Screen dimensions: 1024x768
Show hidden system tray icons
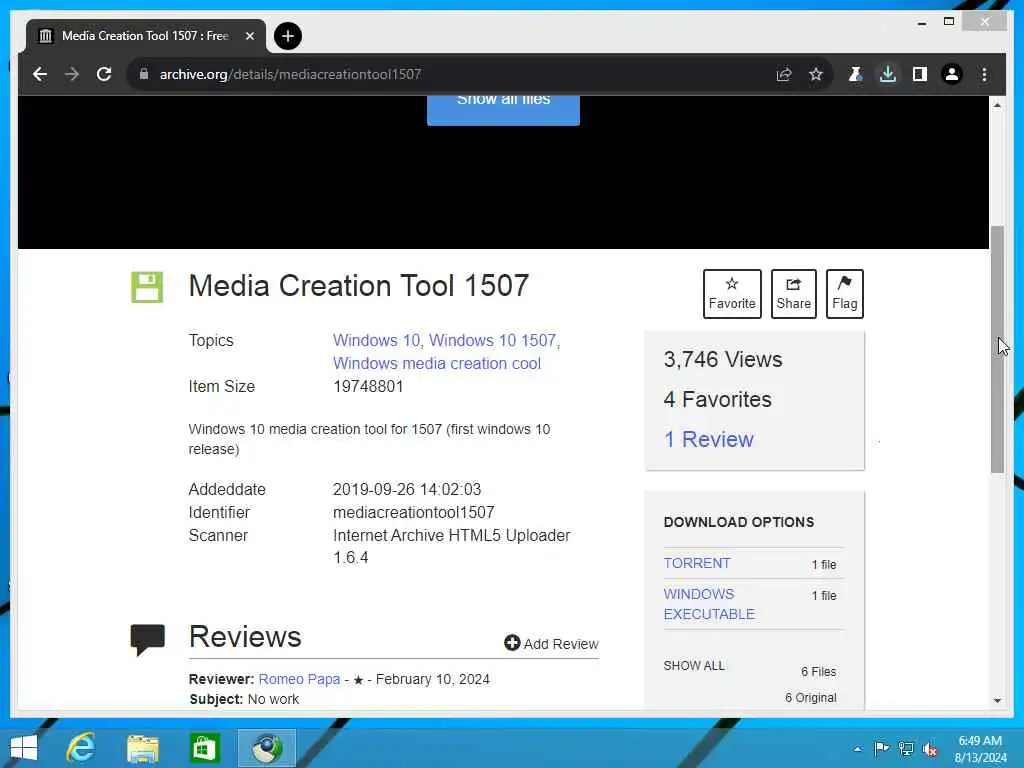[x=857, y=749]
